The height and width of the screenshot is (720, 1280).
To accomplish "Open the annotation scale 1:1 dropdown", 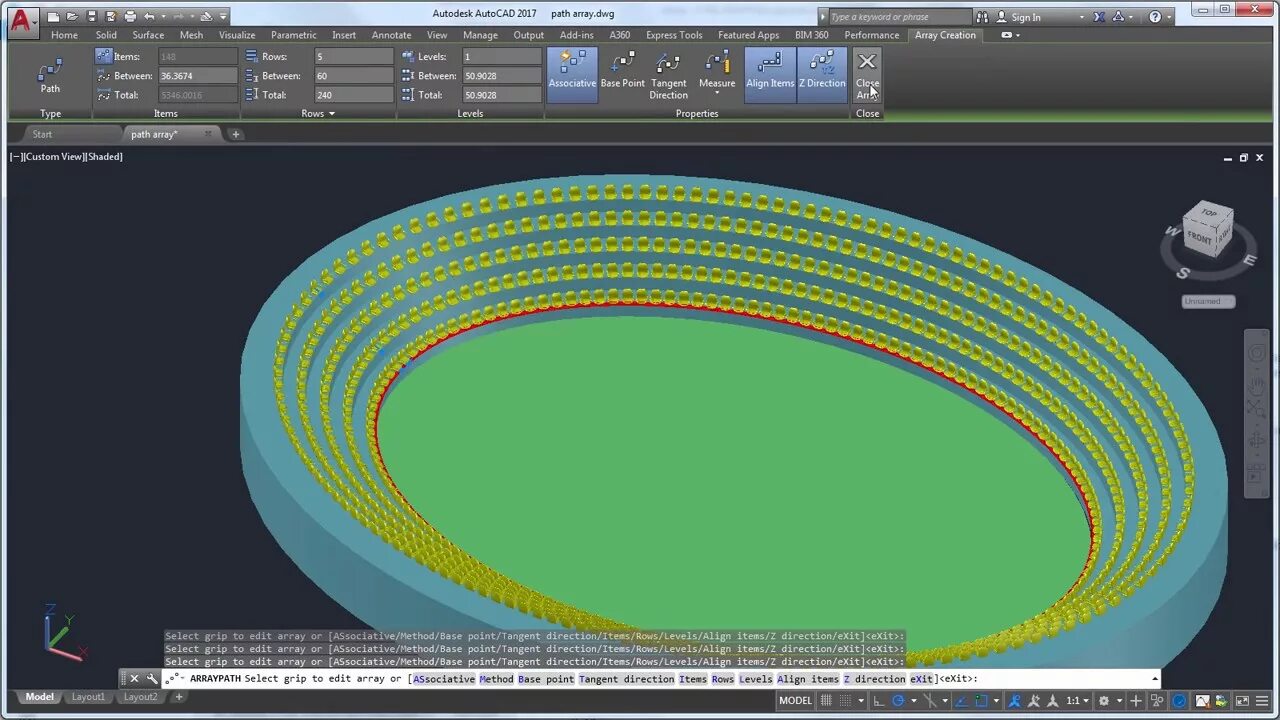I will (x=1075, y=701).
